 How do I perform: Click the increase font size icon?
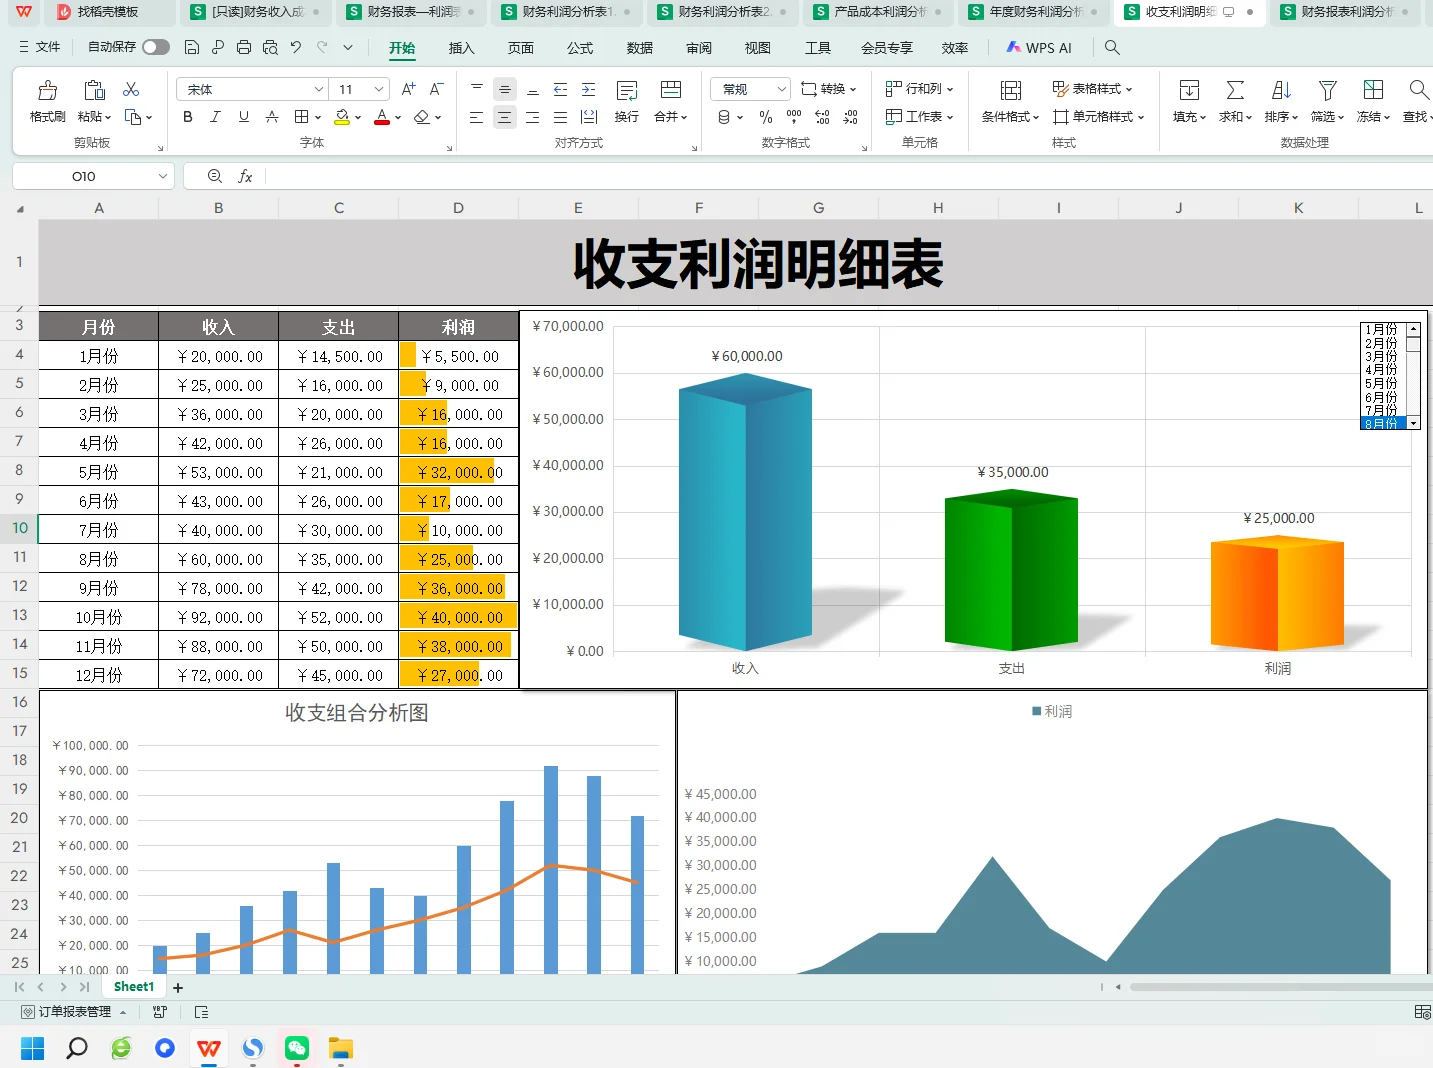[408, 89]
